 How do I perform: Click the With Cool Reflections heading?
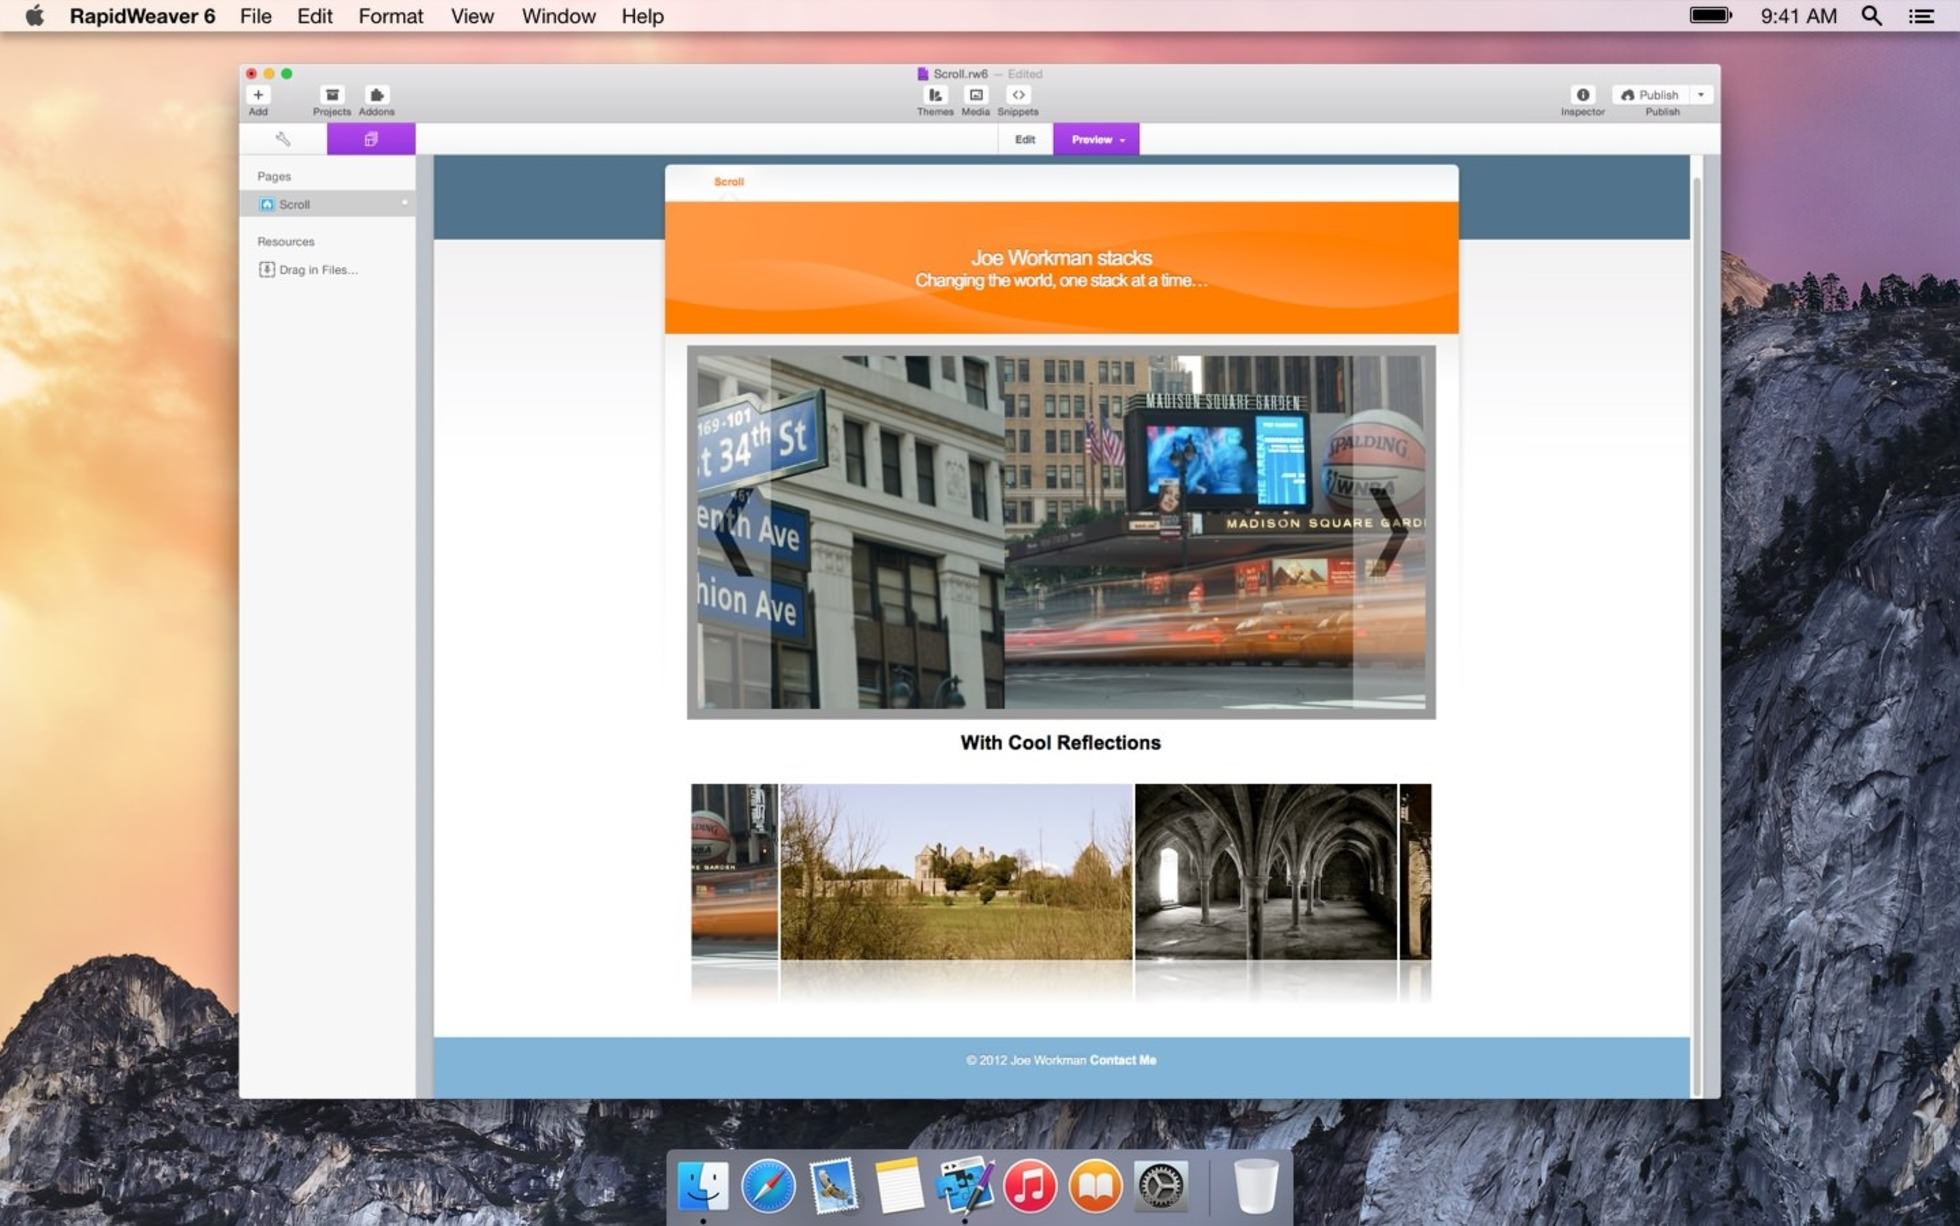pyautogui.click(x=1061, y=743)
